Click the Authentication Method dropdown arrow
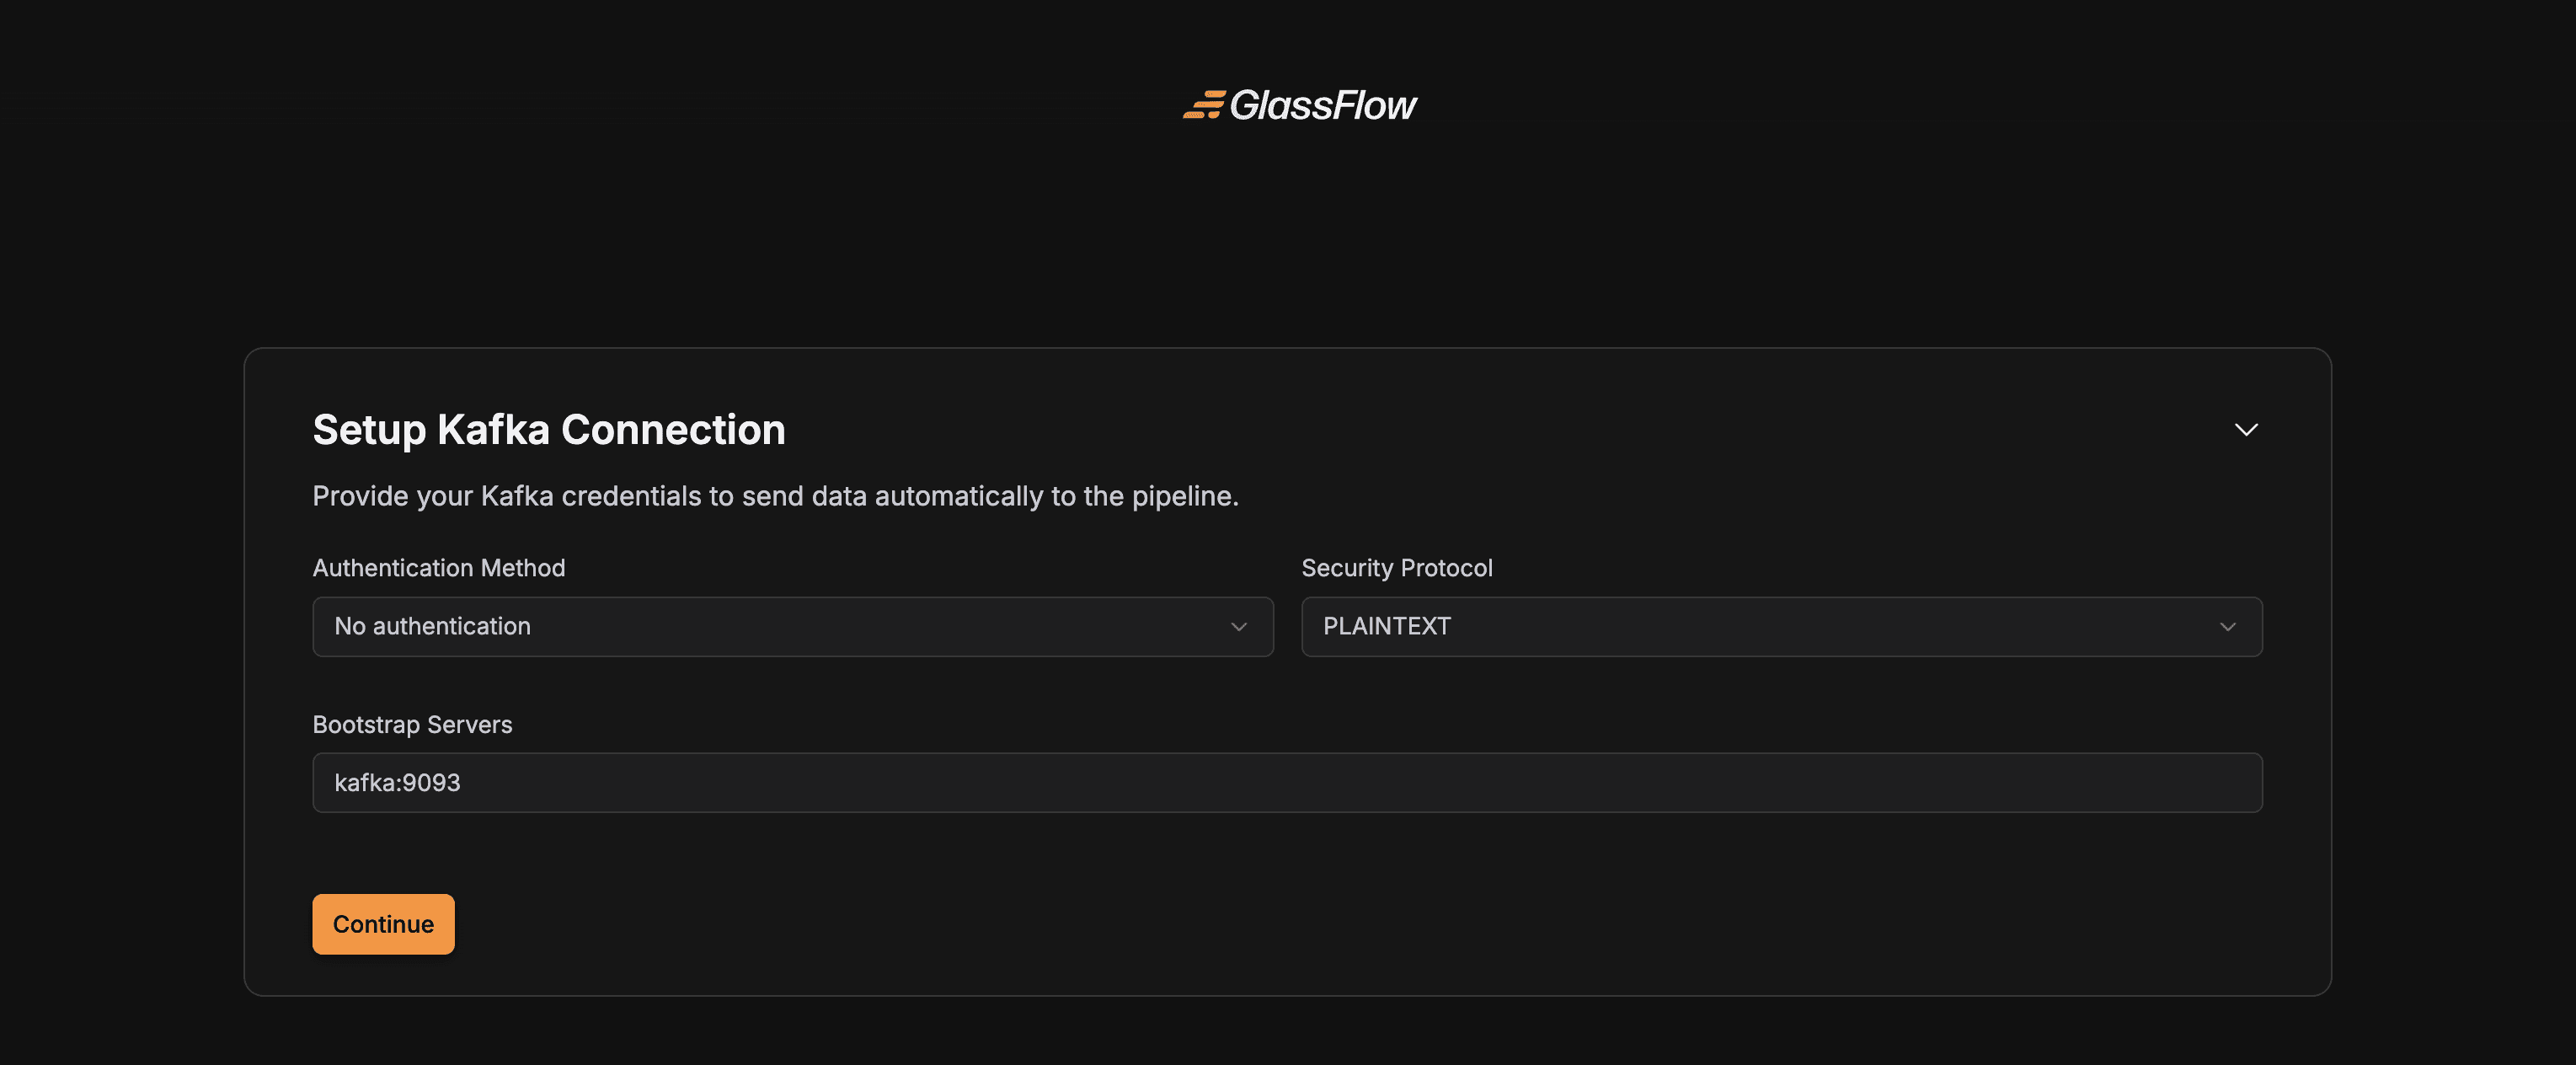The height and width of the screenshot is (1065, 2576). click(1239, 627)
